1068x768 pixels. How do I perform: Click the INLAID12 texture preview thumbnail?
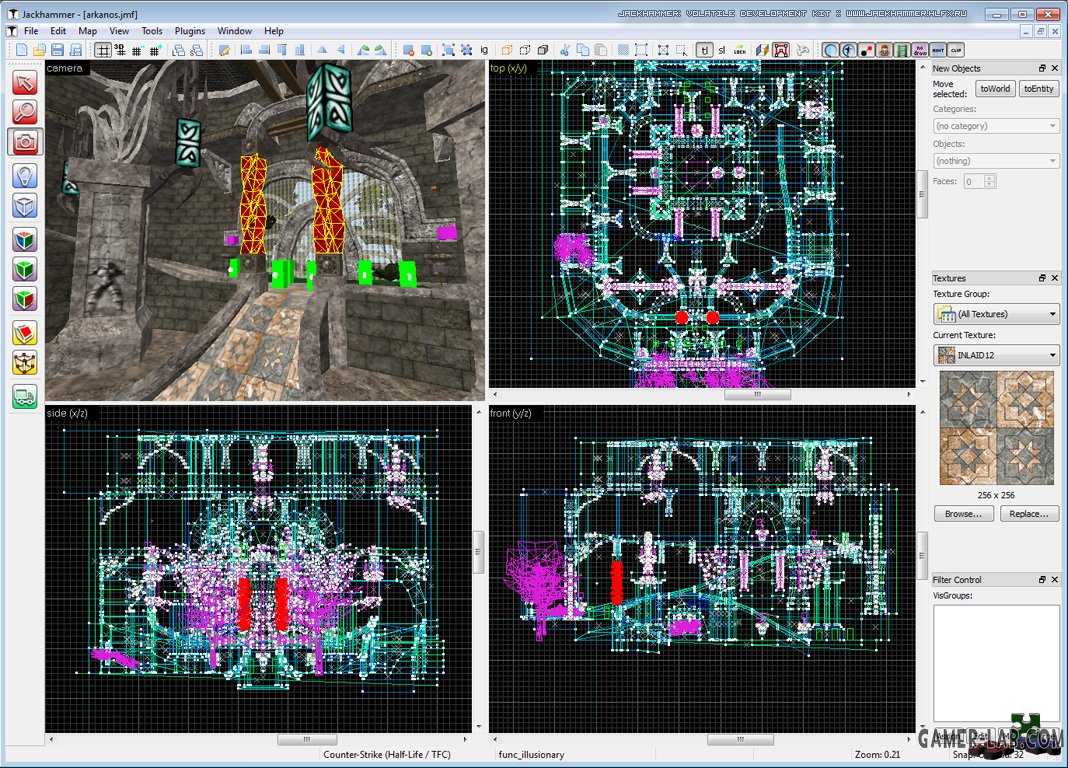(x=996, y=428)
